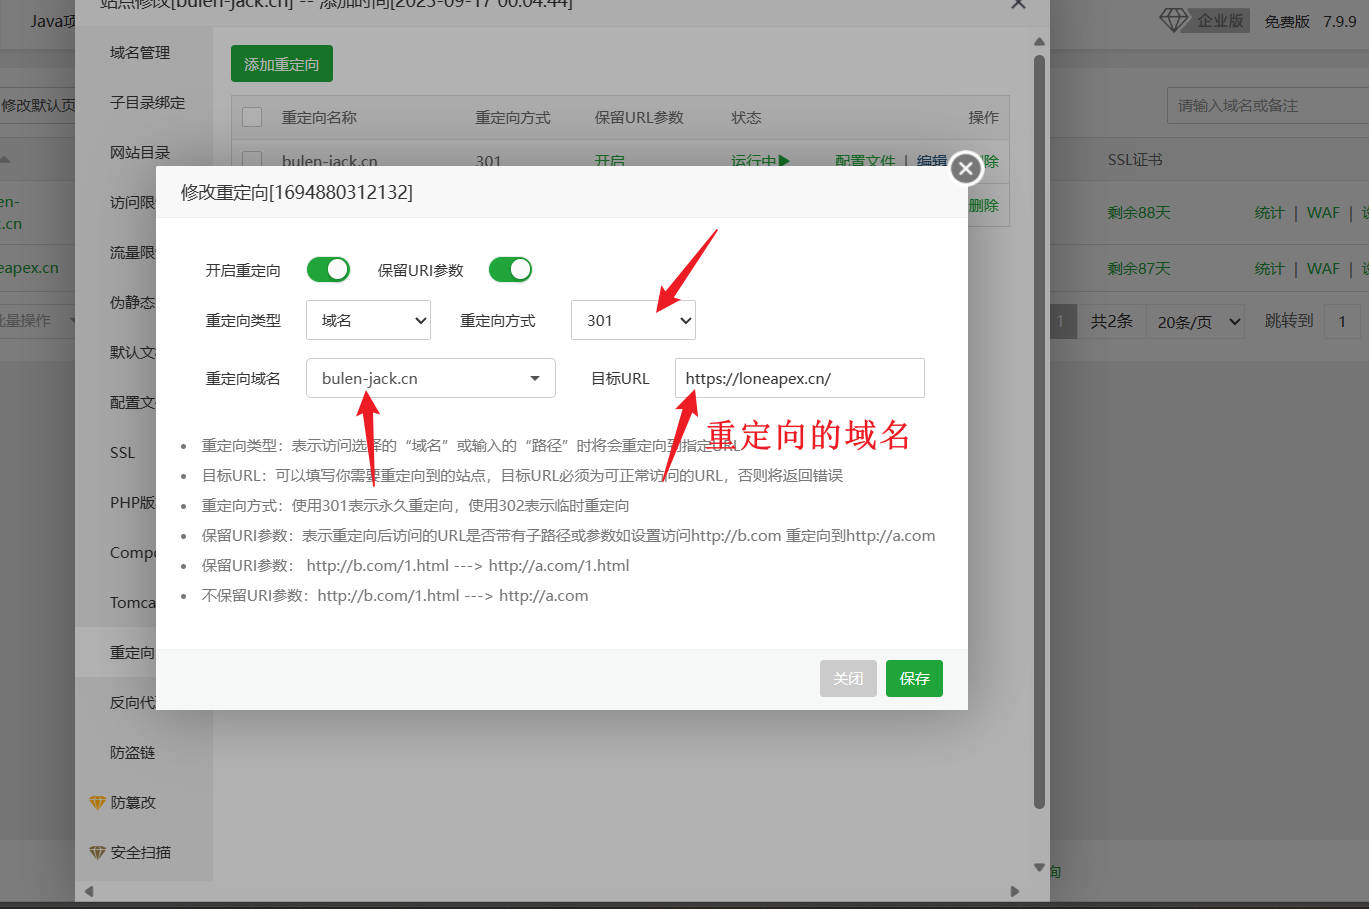Viewport: 1369px width, 909px height.
Task: Check the select-all checkbox in redirect table header
Action: (x=252, y=117)
